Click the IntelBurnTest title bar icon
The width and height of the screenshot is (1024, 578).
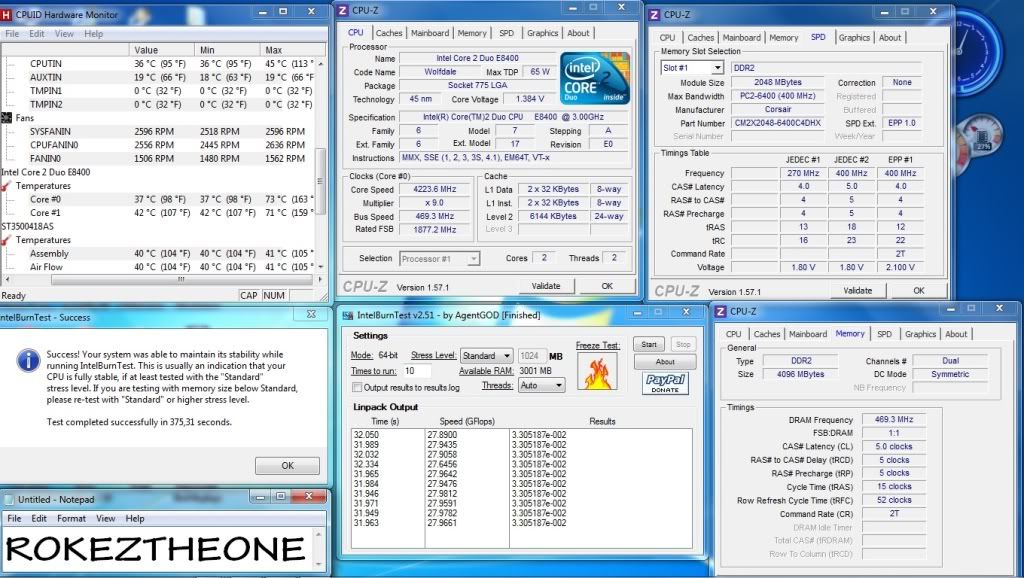(348, 315)
